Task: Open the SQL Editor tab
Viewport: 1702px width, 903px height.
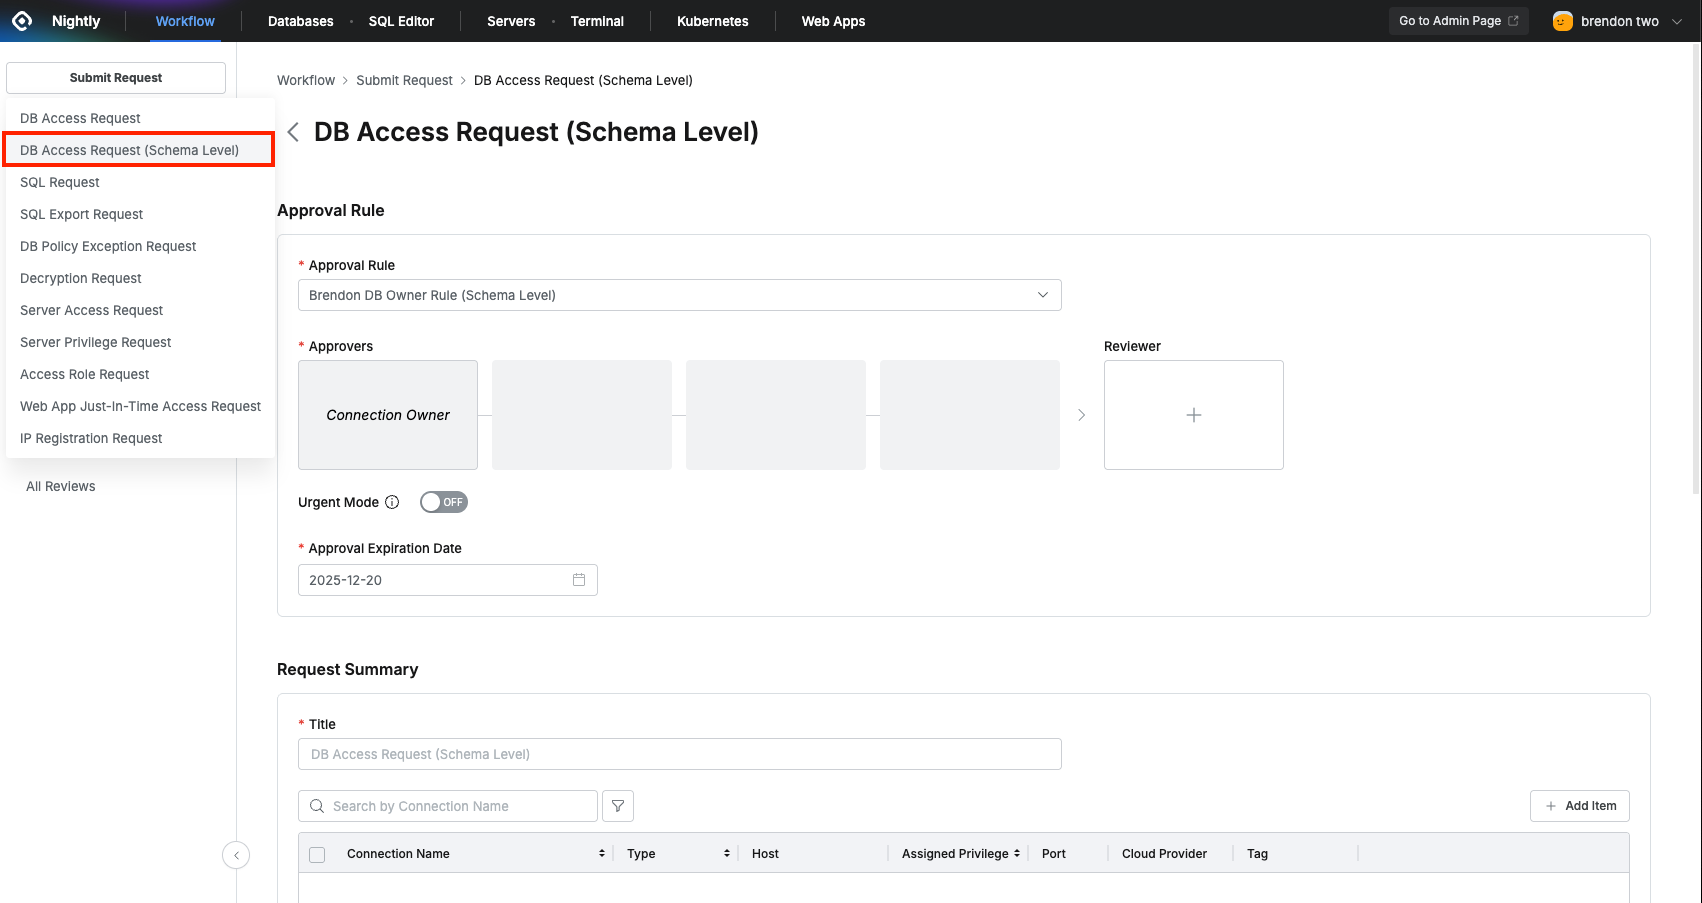Action: (x=401, y=21)
